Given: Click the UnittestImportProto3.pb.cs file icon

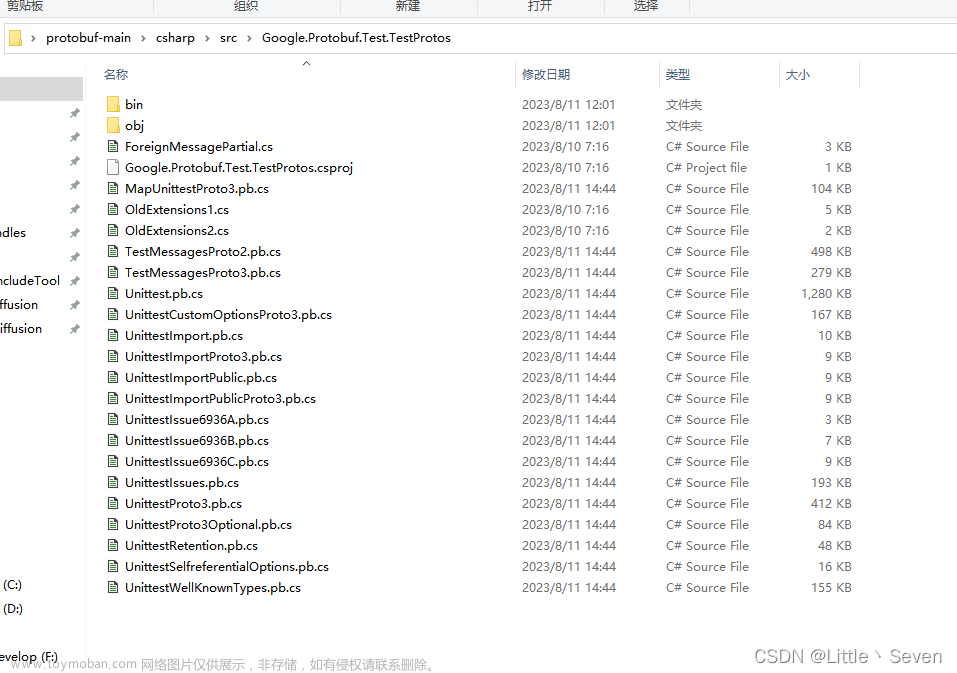Looking at the screenshot, I should 113,356.
